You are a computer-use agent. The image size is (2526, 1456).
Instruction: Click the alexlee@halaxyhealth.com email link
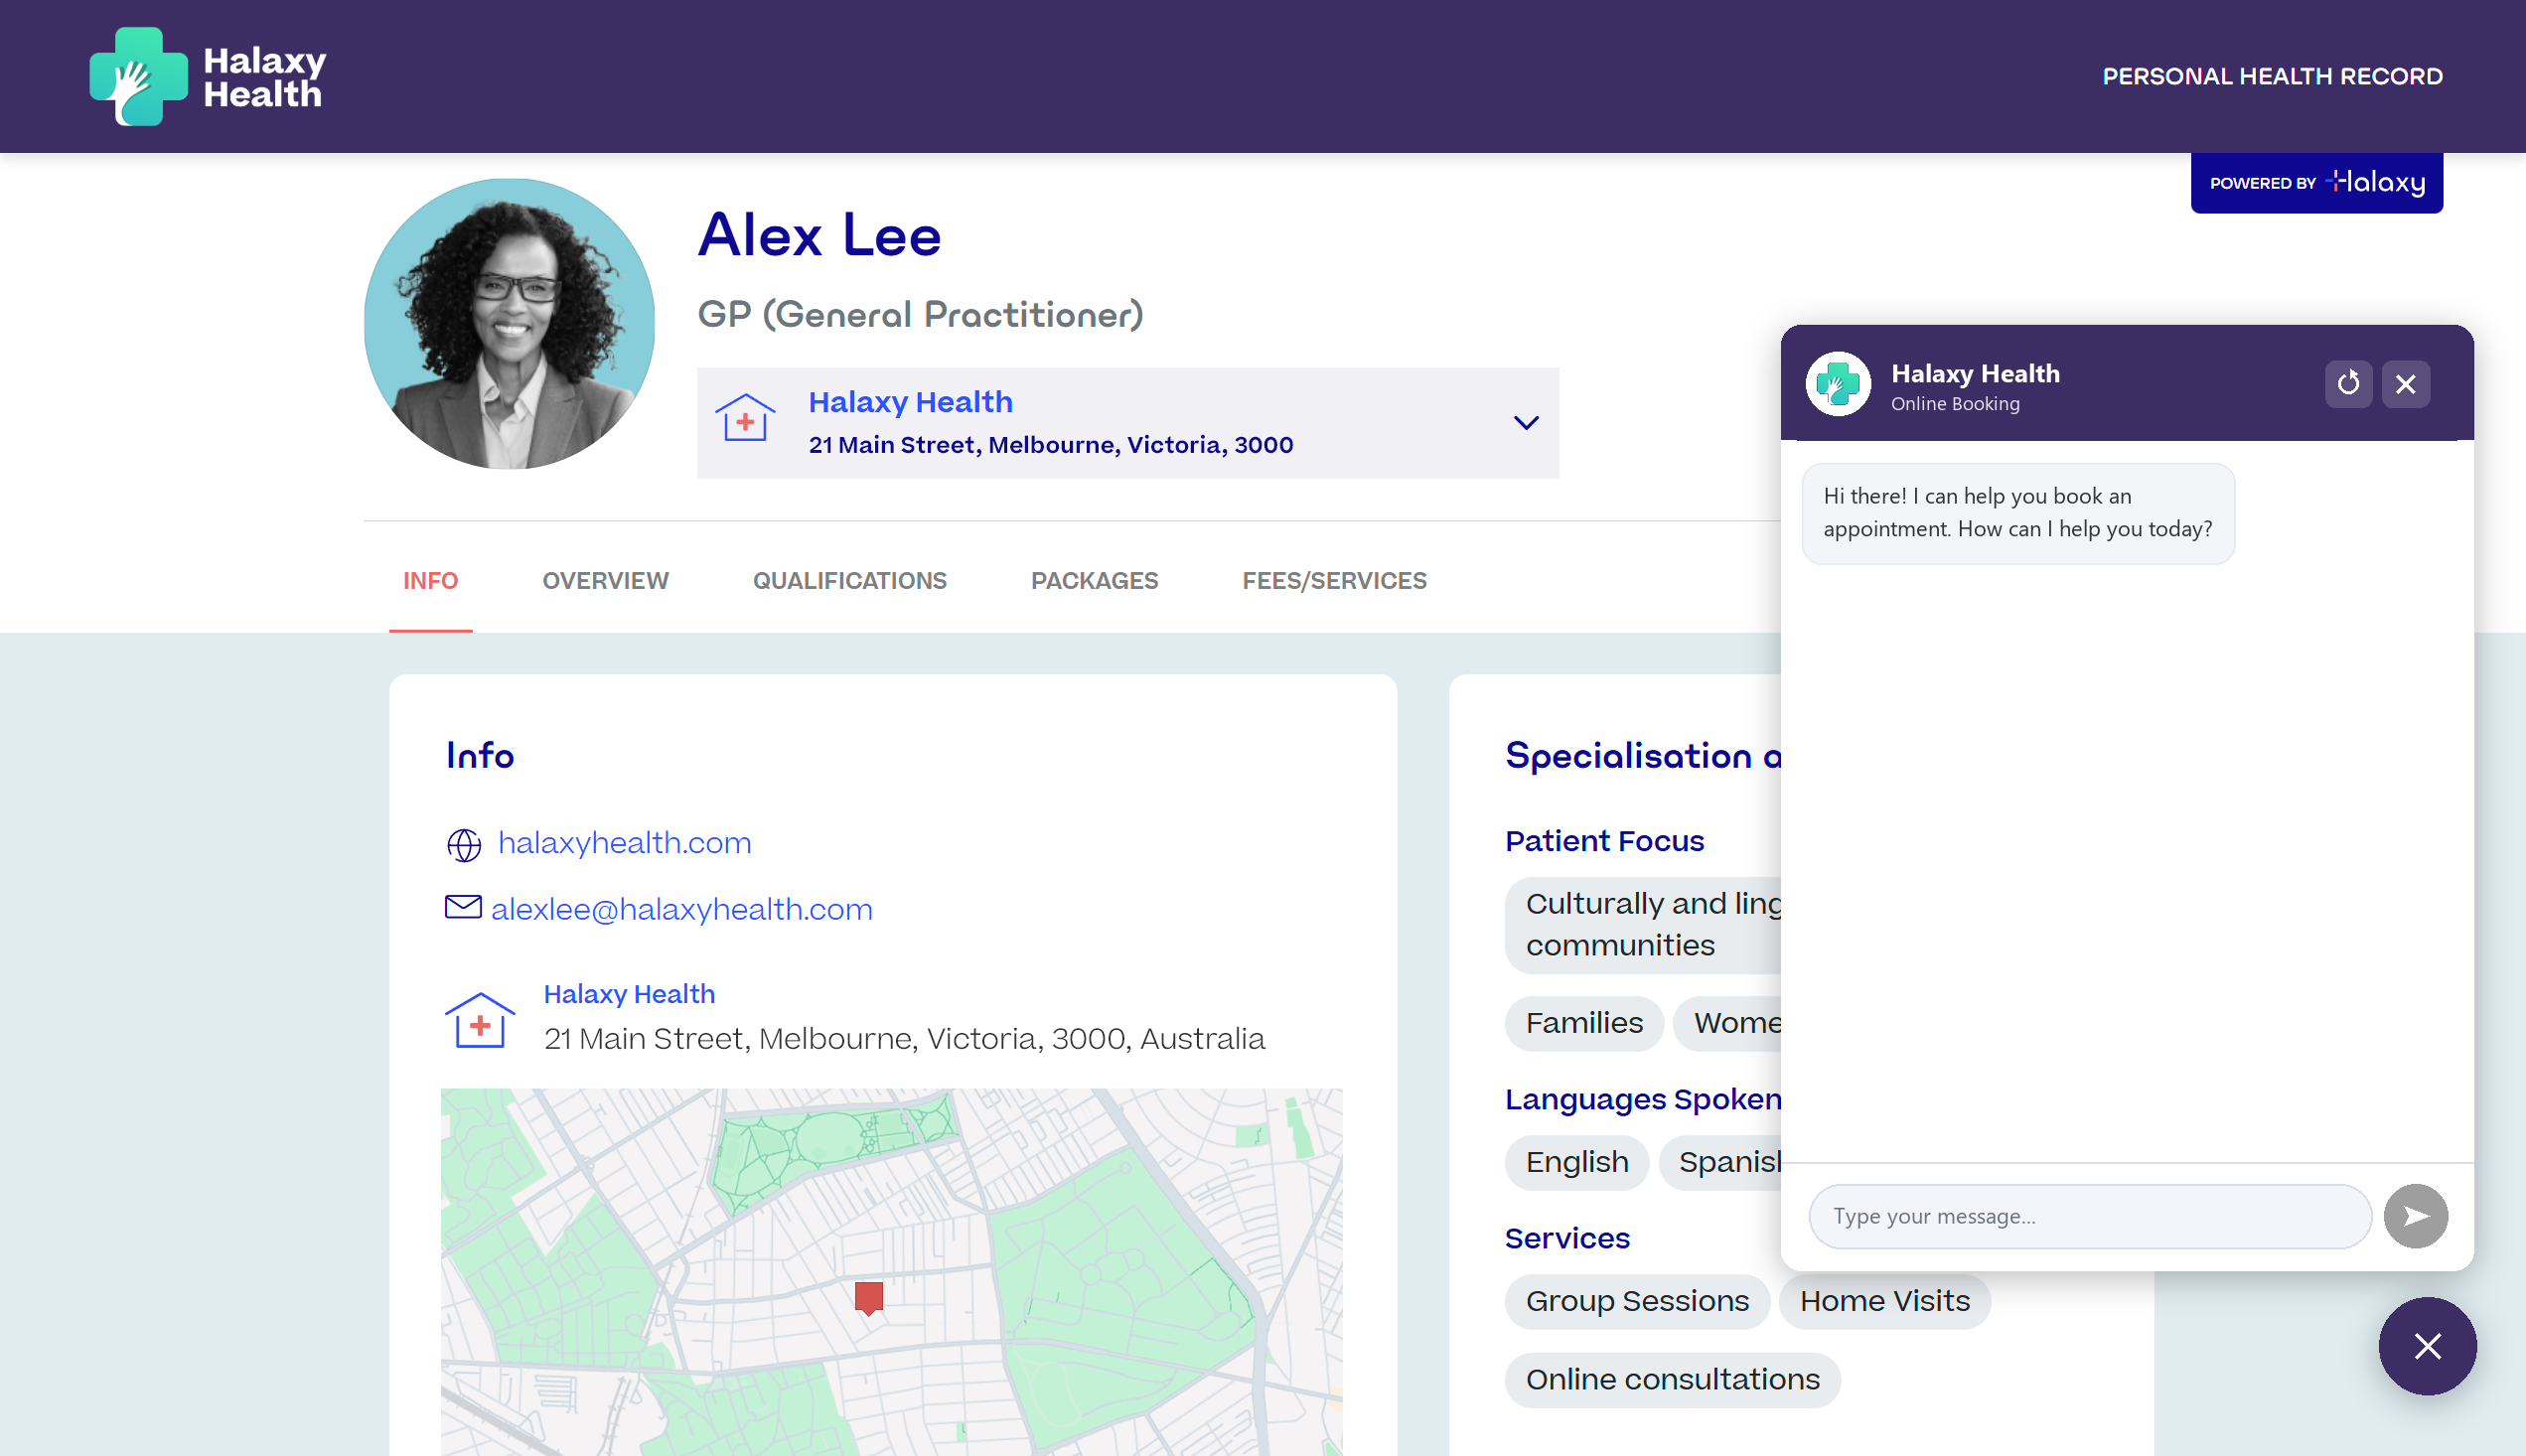point(681,909)
